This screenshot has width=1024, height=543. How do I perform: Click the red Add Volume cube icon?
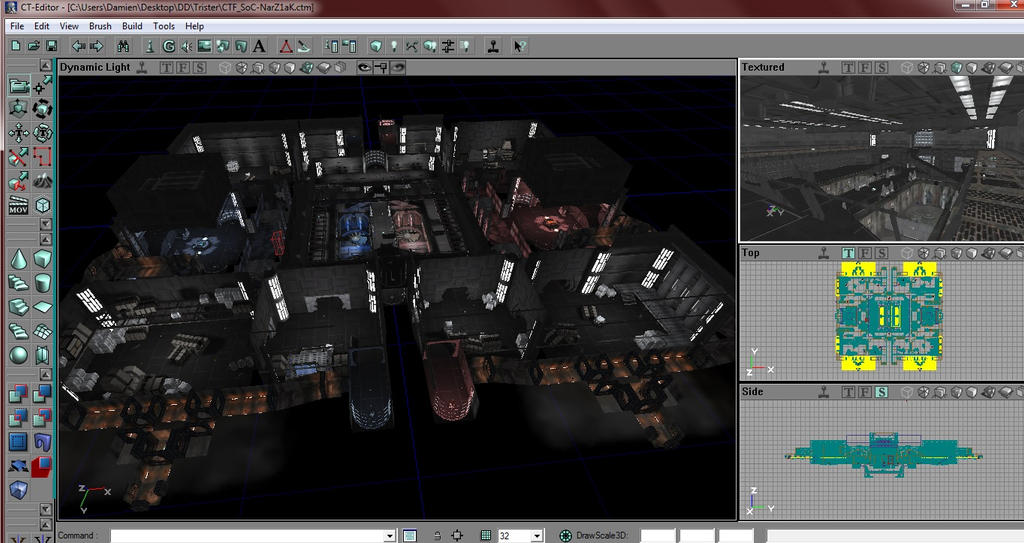point(42,466)
